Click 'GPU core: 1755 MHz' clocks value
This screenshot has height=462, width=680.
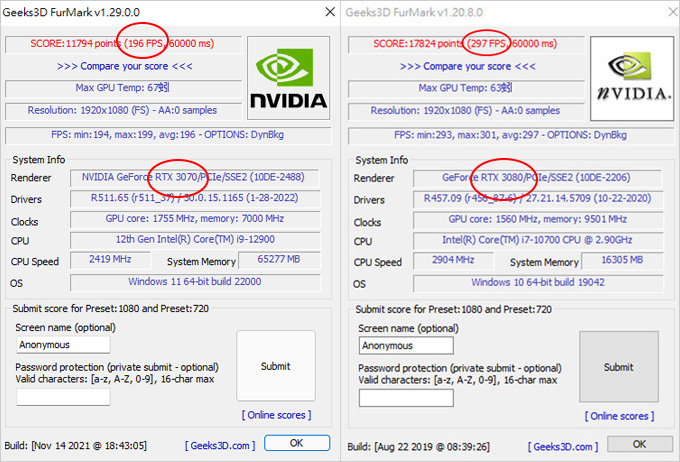tap(195, 219)
